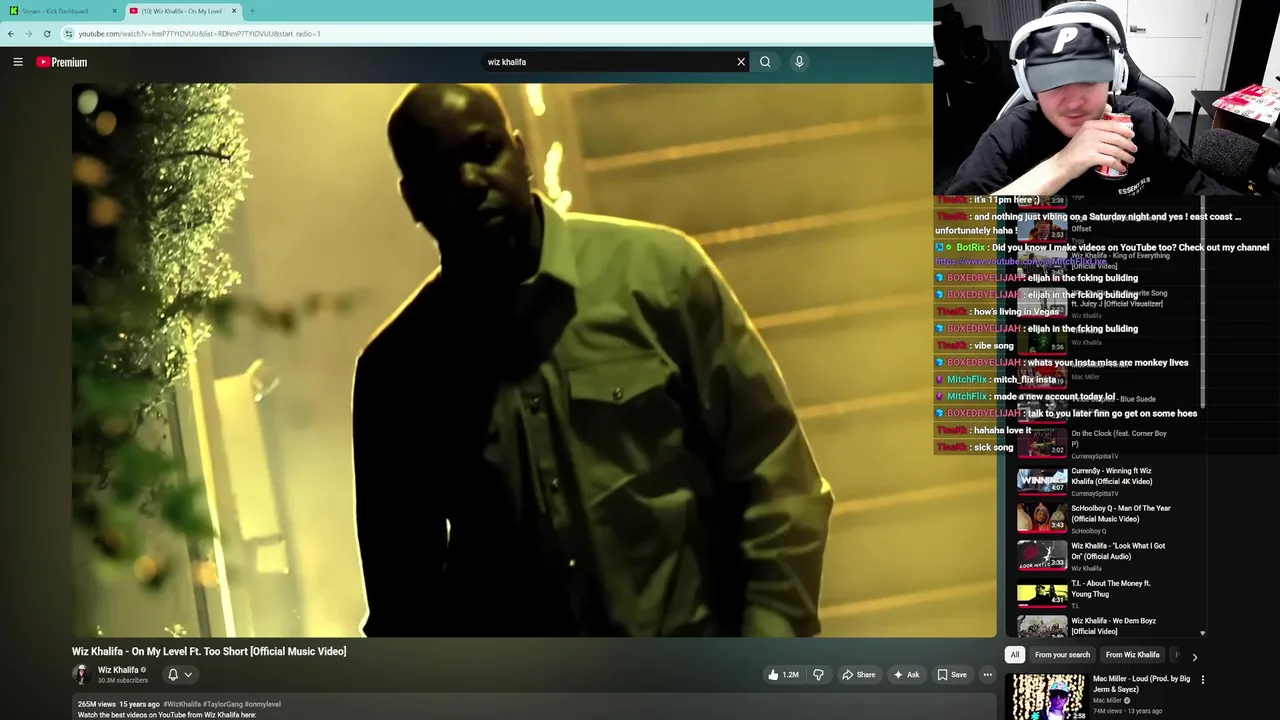Play Curren$y Winning playlist thumbnail
This screenshot has height=720, width=1280.
point(1042,480)
